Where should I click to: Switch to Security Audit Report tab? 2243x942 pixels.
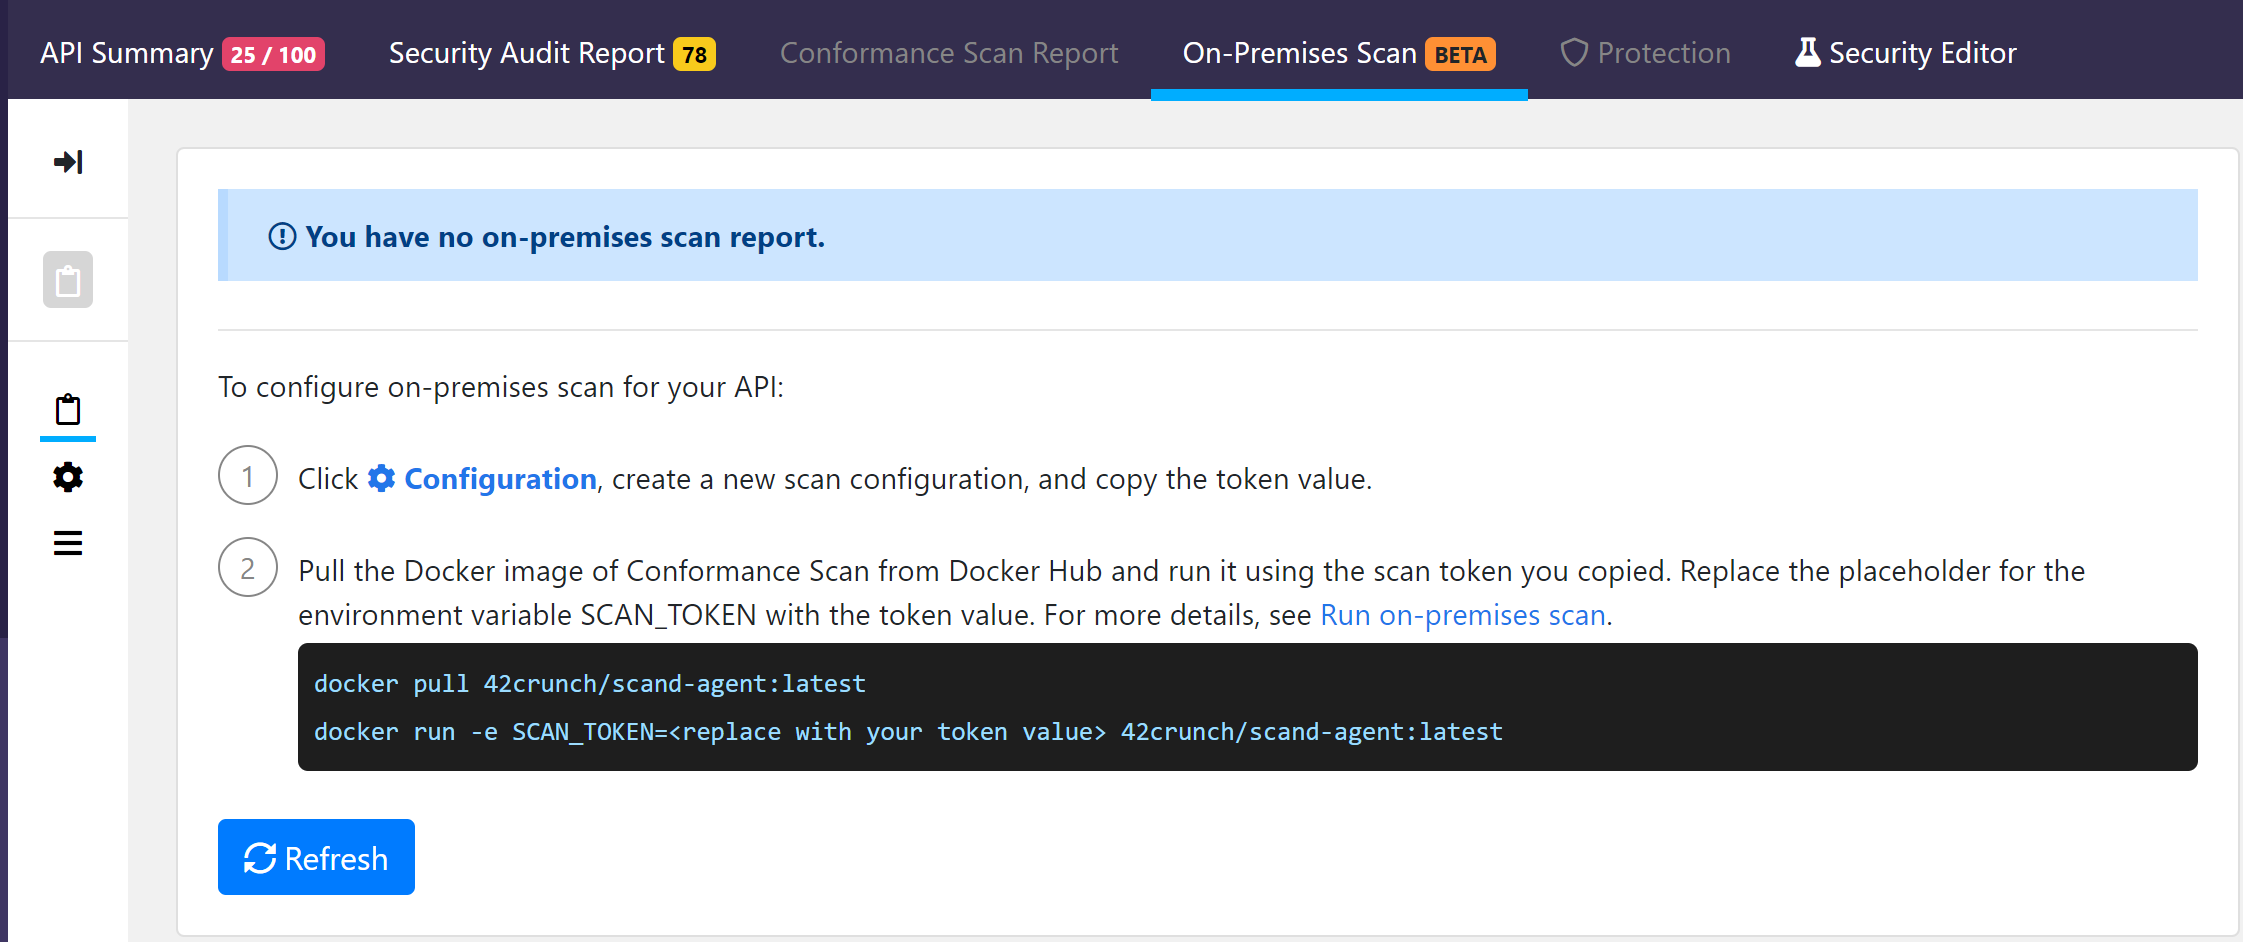[x=552, y=53]
